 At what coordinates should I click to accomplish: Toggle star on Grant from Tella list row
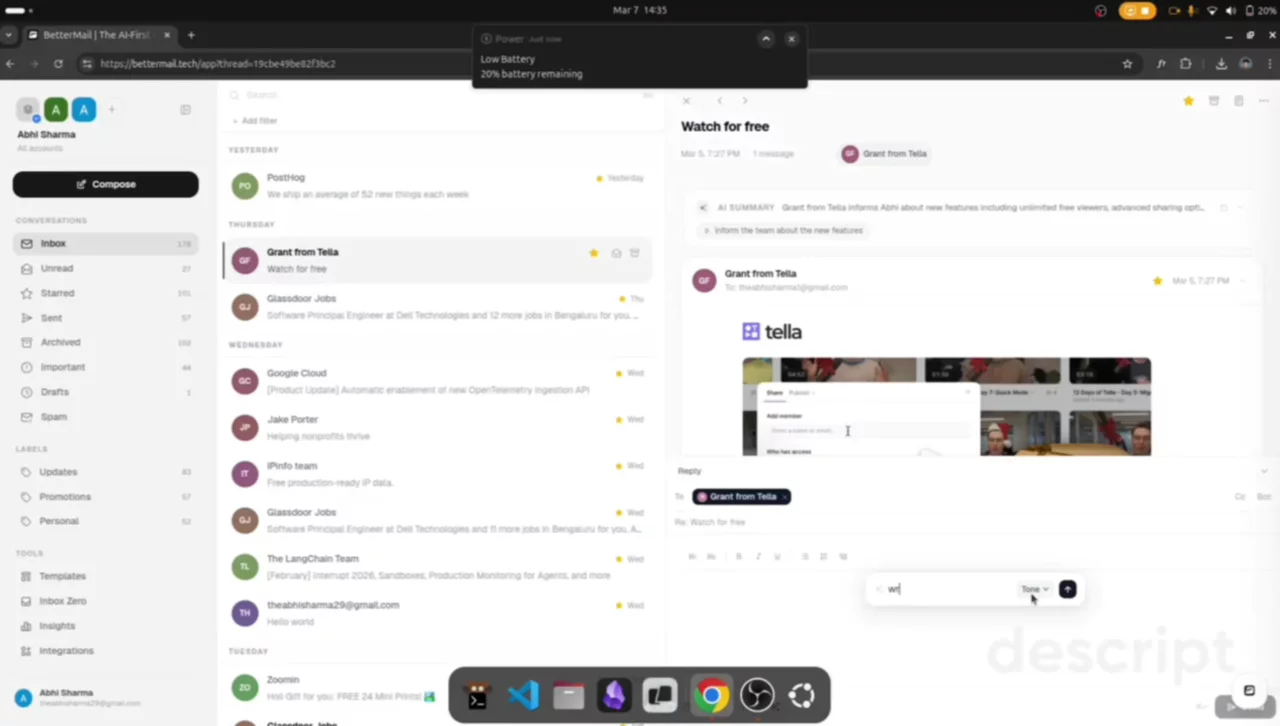click(x=593, y=254)
